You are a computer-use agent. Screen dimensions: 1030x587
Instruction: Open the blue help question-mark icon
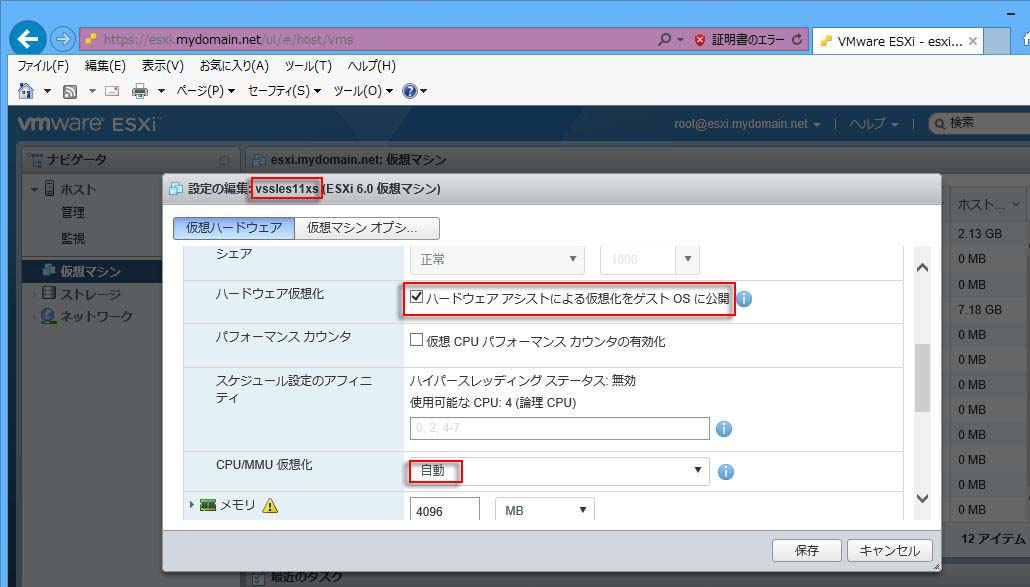click(x=410, y=91)
